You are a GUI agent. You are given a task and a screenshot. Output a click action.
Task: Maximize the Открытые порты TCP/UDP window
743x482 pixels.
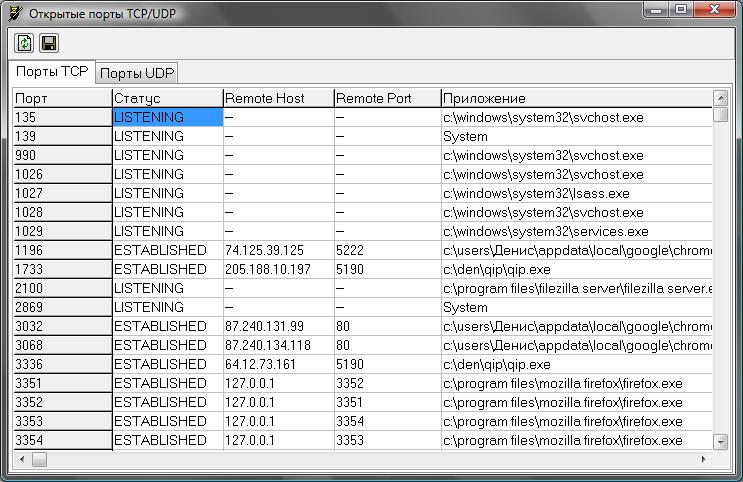680,9
